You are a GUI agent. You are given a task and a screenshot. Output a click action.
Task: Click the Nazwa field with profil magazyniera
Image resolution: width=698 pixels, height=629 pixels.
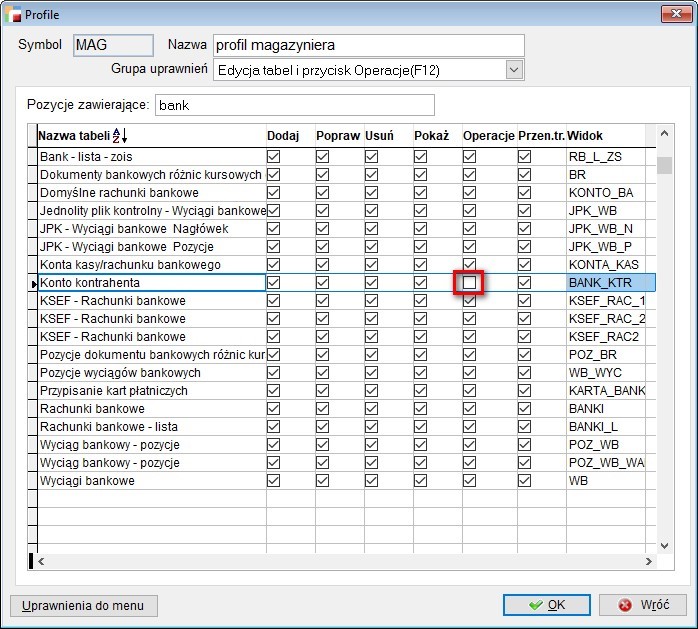369,45
